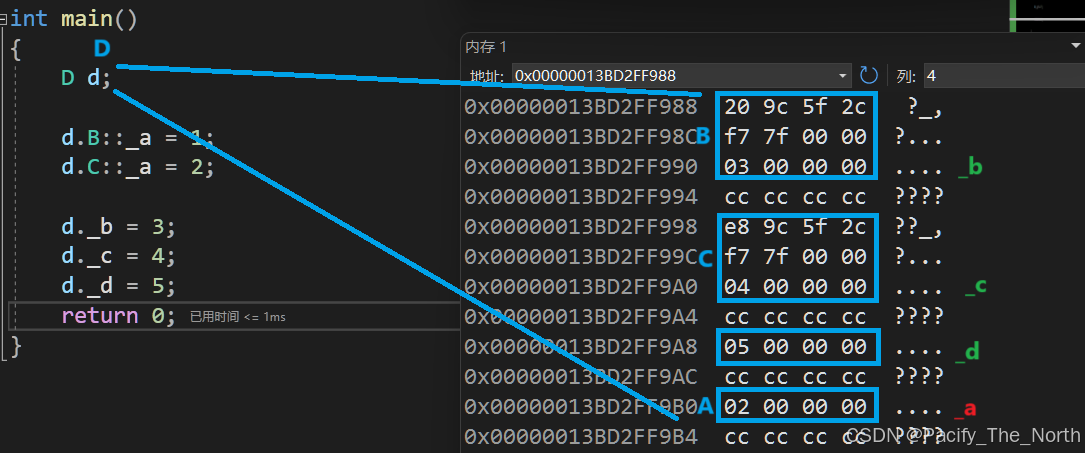
Task: Click the Memory 1 panel title
Action: (x=486, y=46)
